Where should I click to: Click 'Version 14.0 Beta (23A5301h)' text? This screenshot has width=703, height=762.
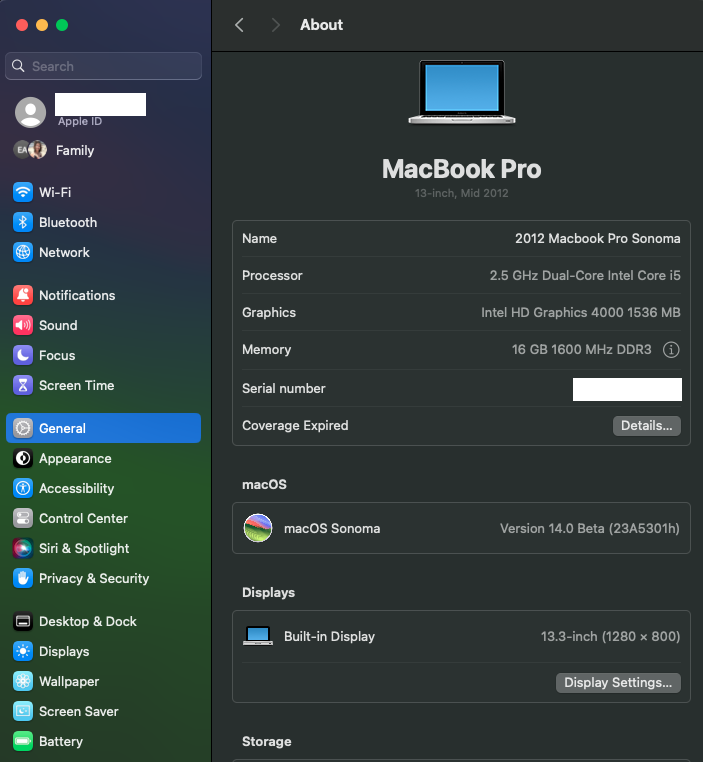pyautogui.click(x=590, y=528)
